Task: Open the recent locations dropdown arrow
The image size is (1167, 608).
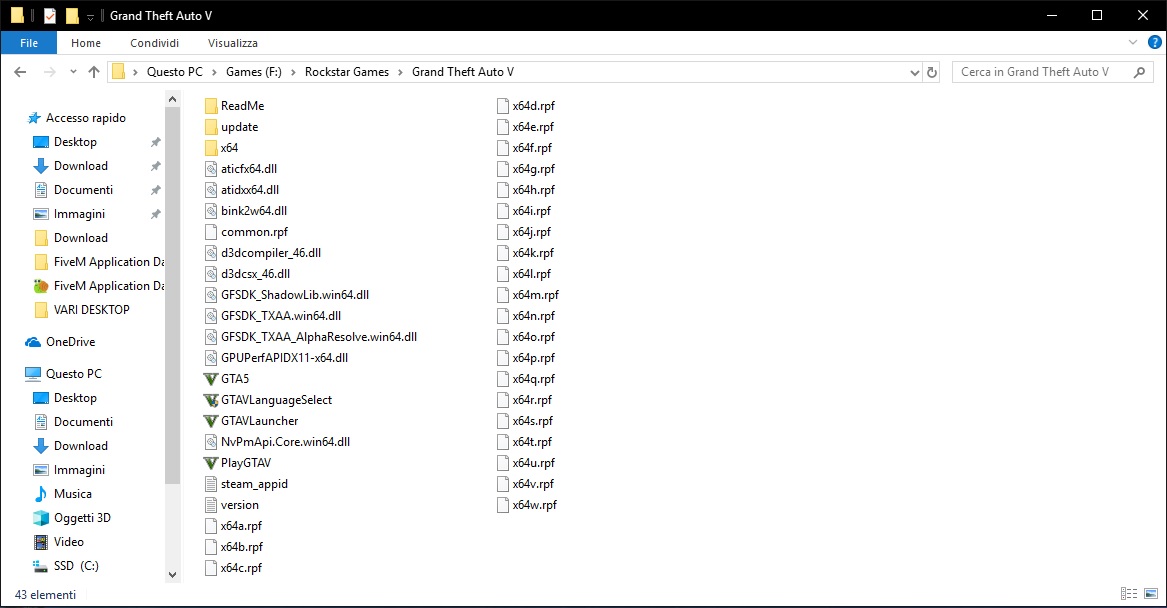Action: (73, 72)
